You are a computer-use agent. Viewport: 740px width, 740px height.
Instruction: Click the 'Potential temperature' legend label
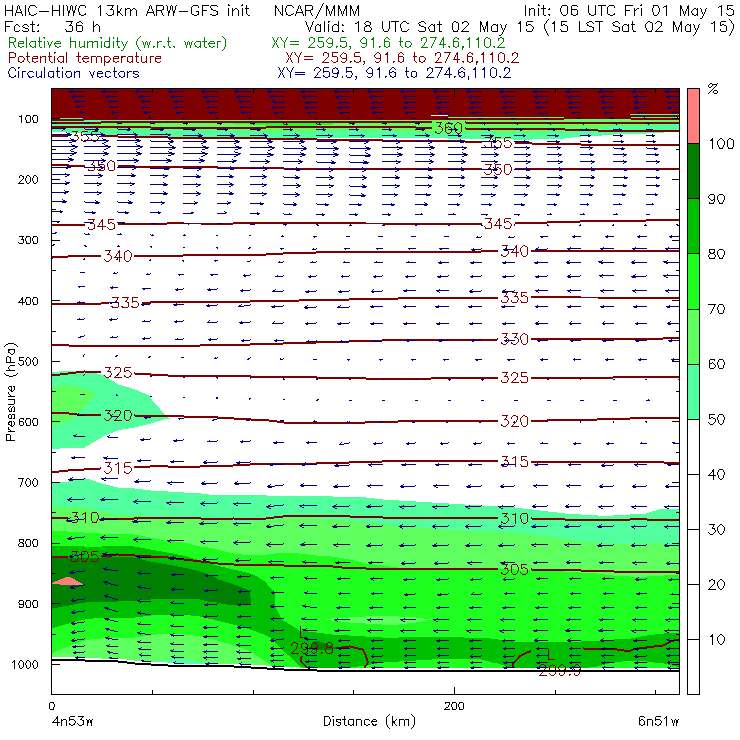click(x=84, y=58)
